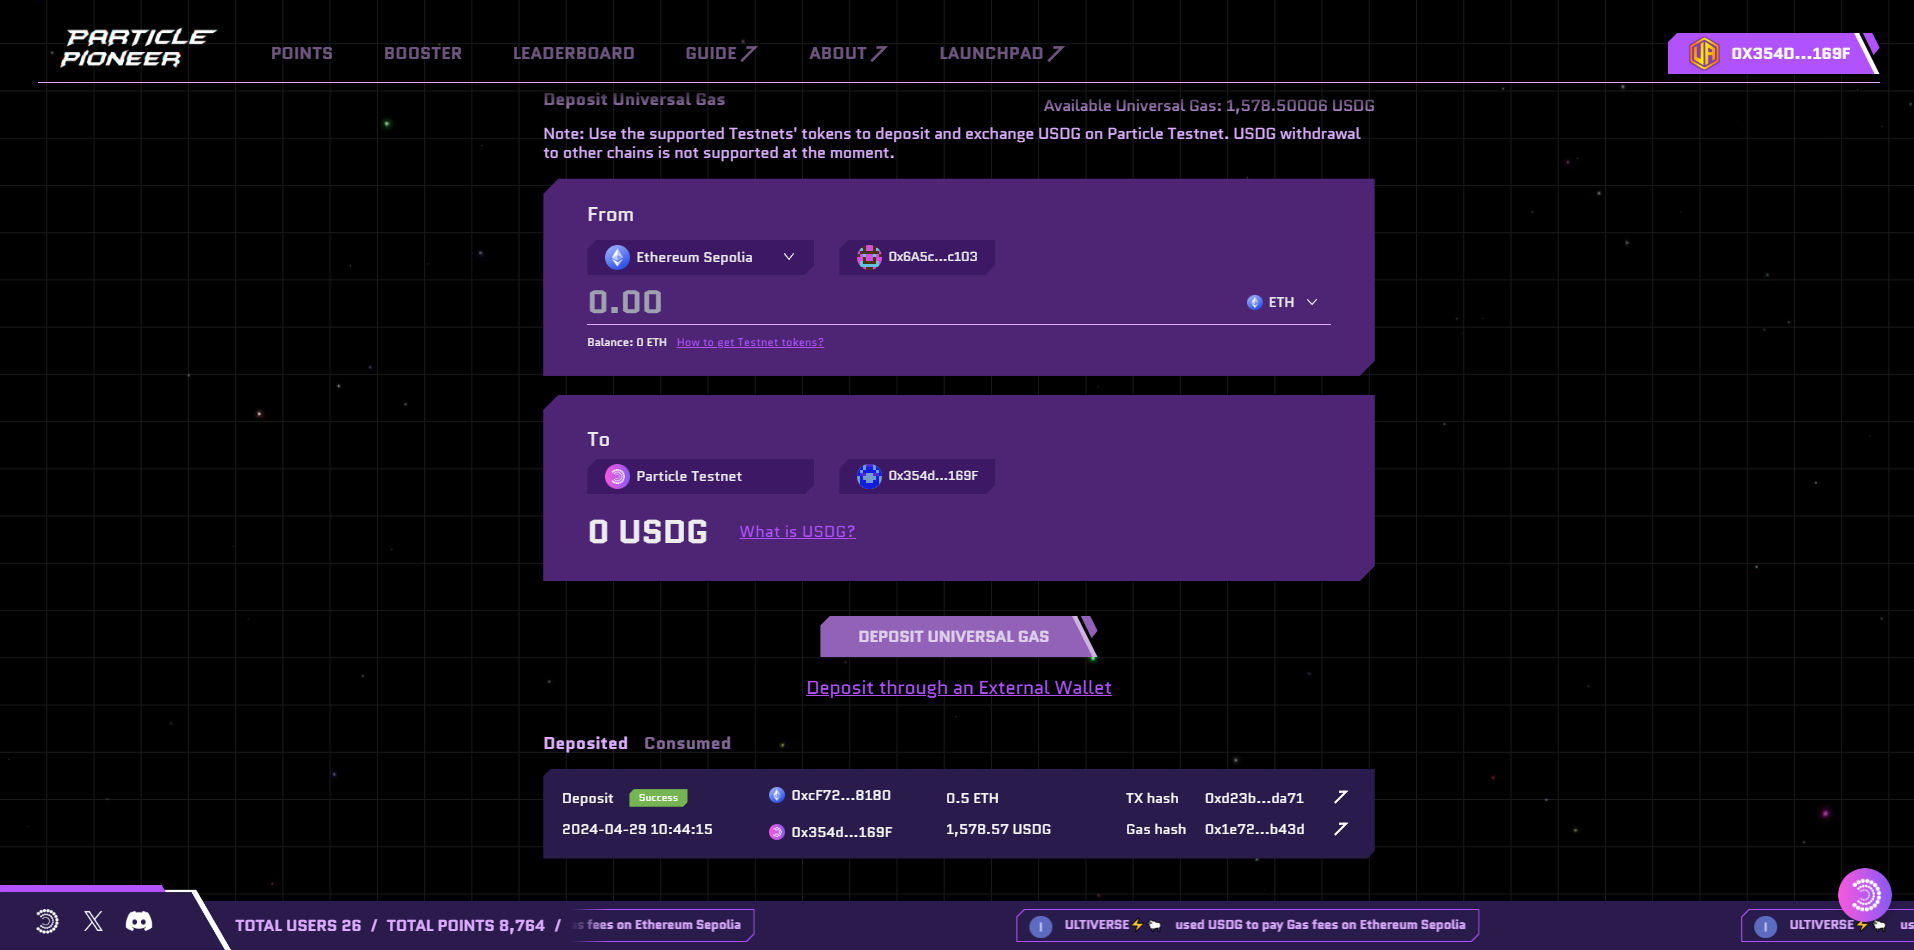Open the Ethereum Sepolia network dropdown
The height and width of the screenshot is (950, 1914).
[700, 257]
